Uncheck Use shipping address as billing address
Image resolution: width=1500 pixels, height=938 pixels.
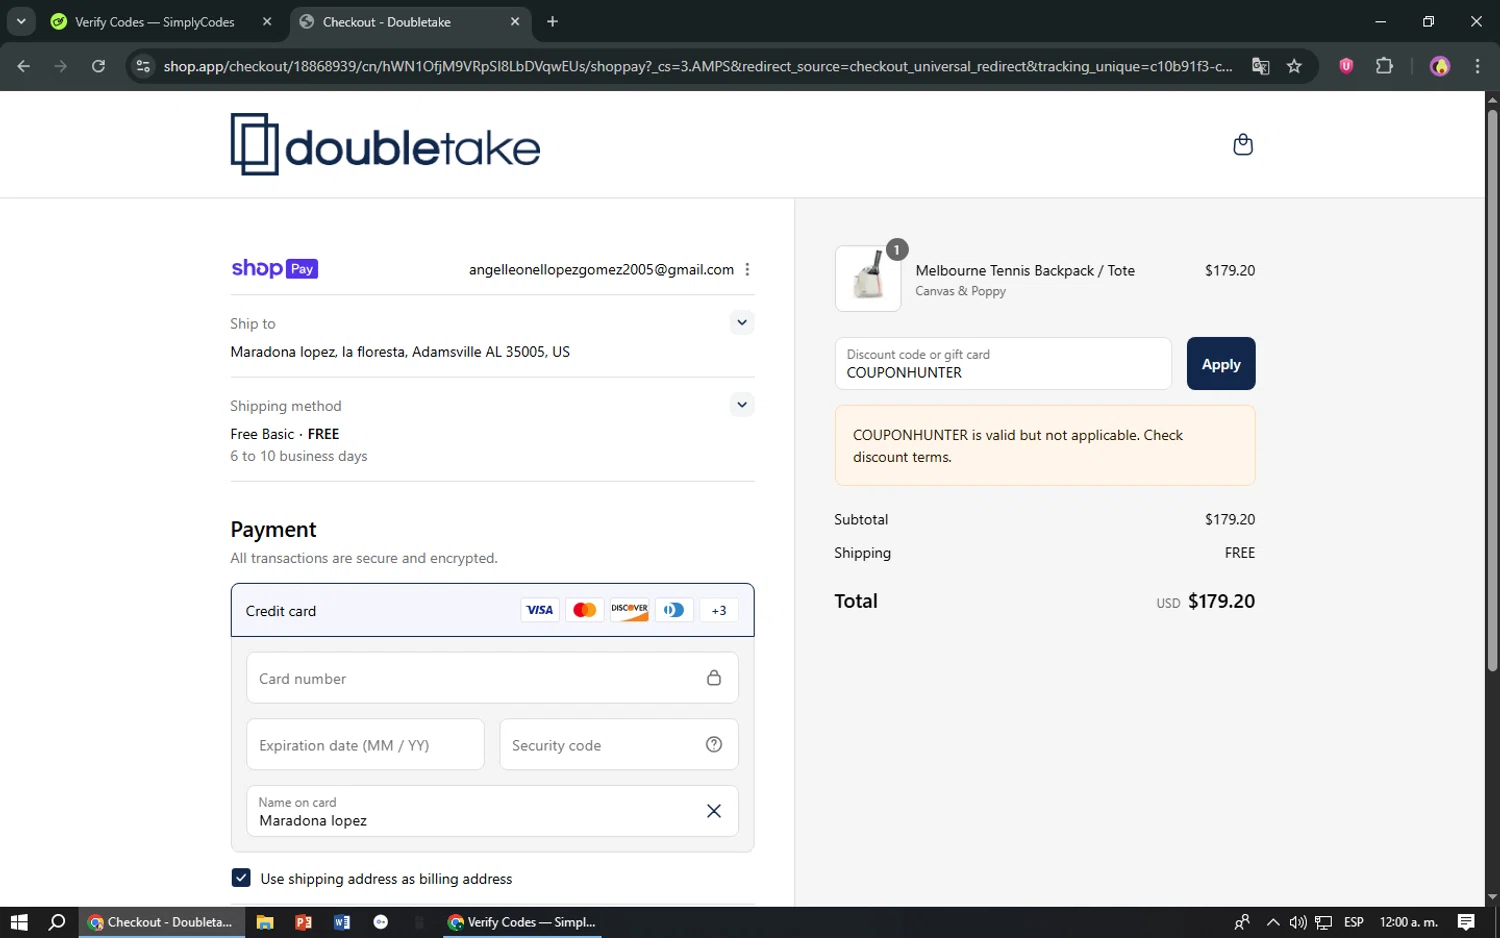241,878
